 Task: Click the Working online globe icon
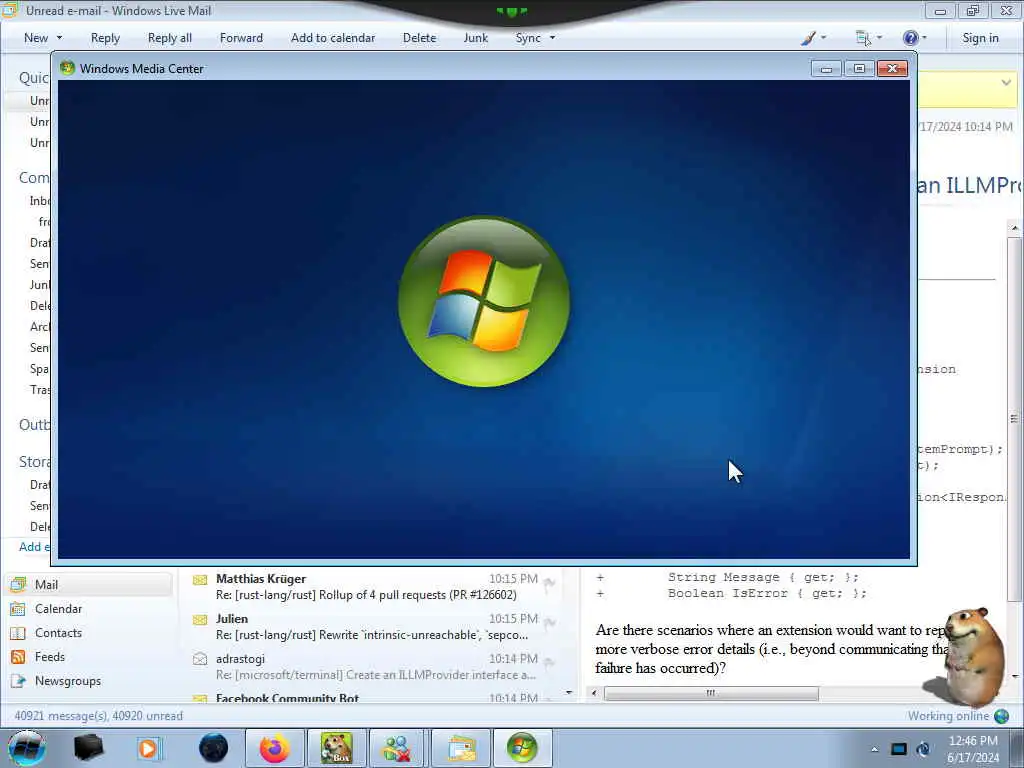tap(1001, 716)
